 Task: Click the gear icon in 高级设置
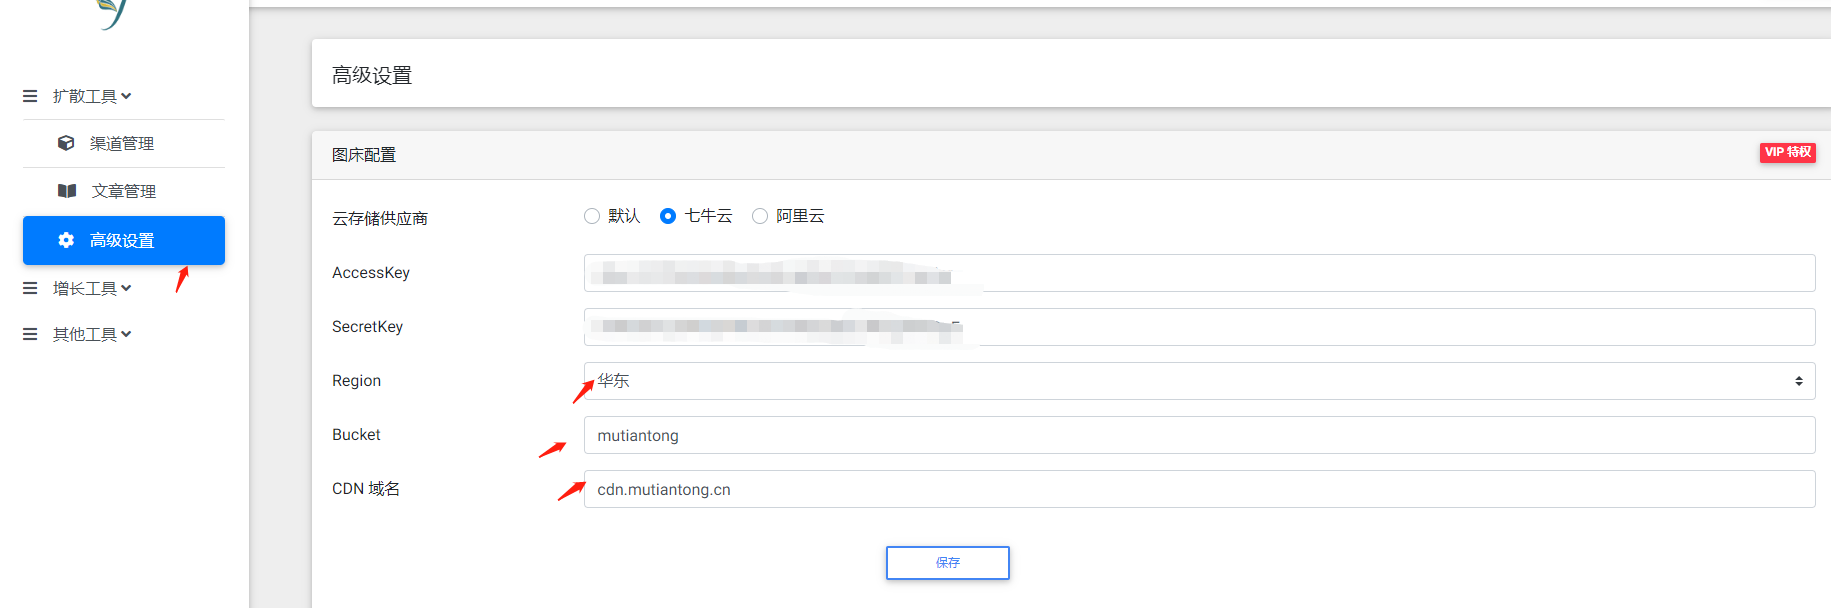pyautogui.click(x=66, y=240)
